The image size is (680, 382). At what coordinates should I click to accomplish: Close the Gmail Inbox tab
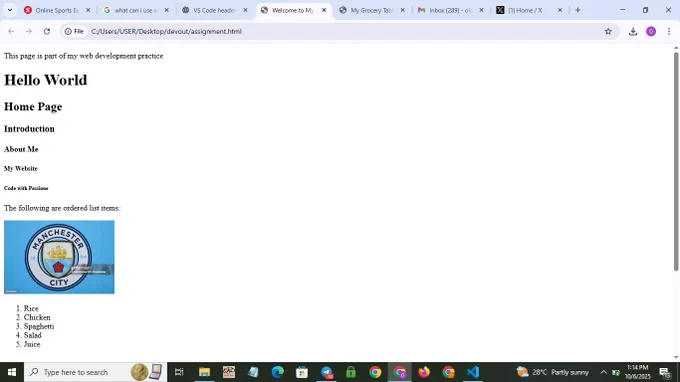[x=481, y=10]
